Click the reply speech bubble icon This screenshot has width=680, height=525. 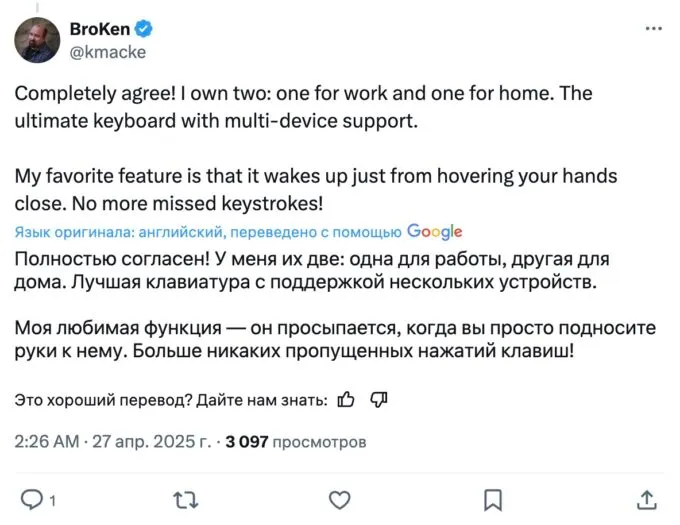click(32, 498)
